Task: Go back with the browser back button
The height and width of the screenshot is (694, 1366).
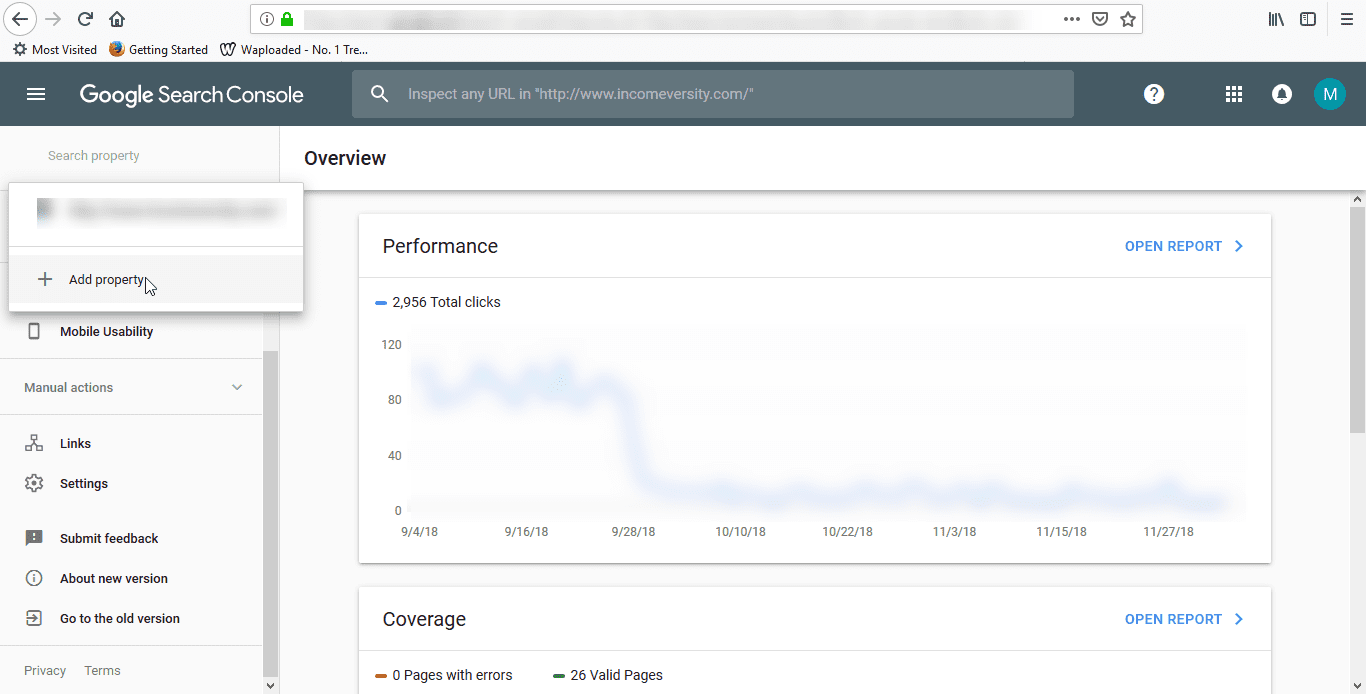Action: pyautogui.click(x=20, y=19)
